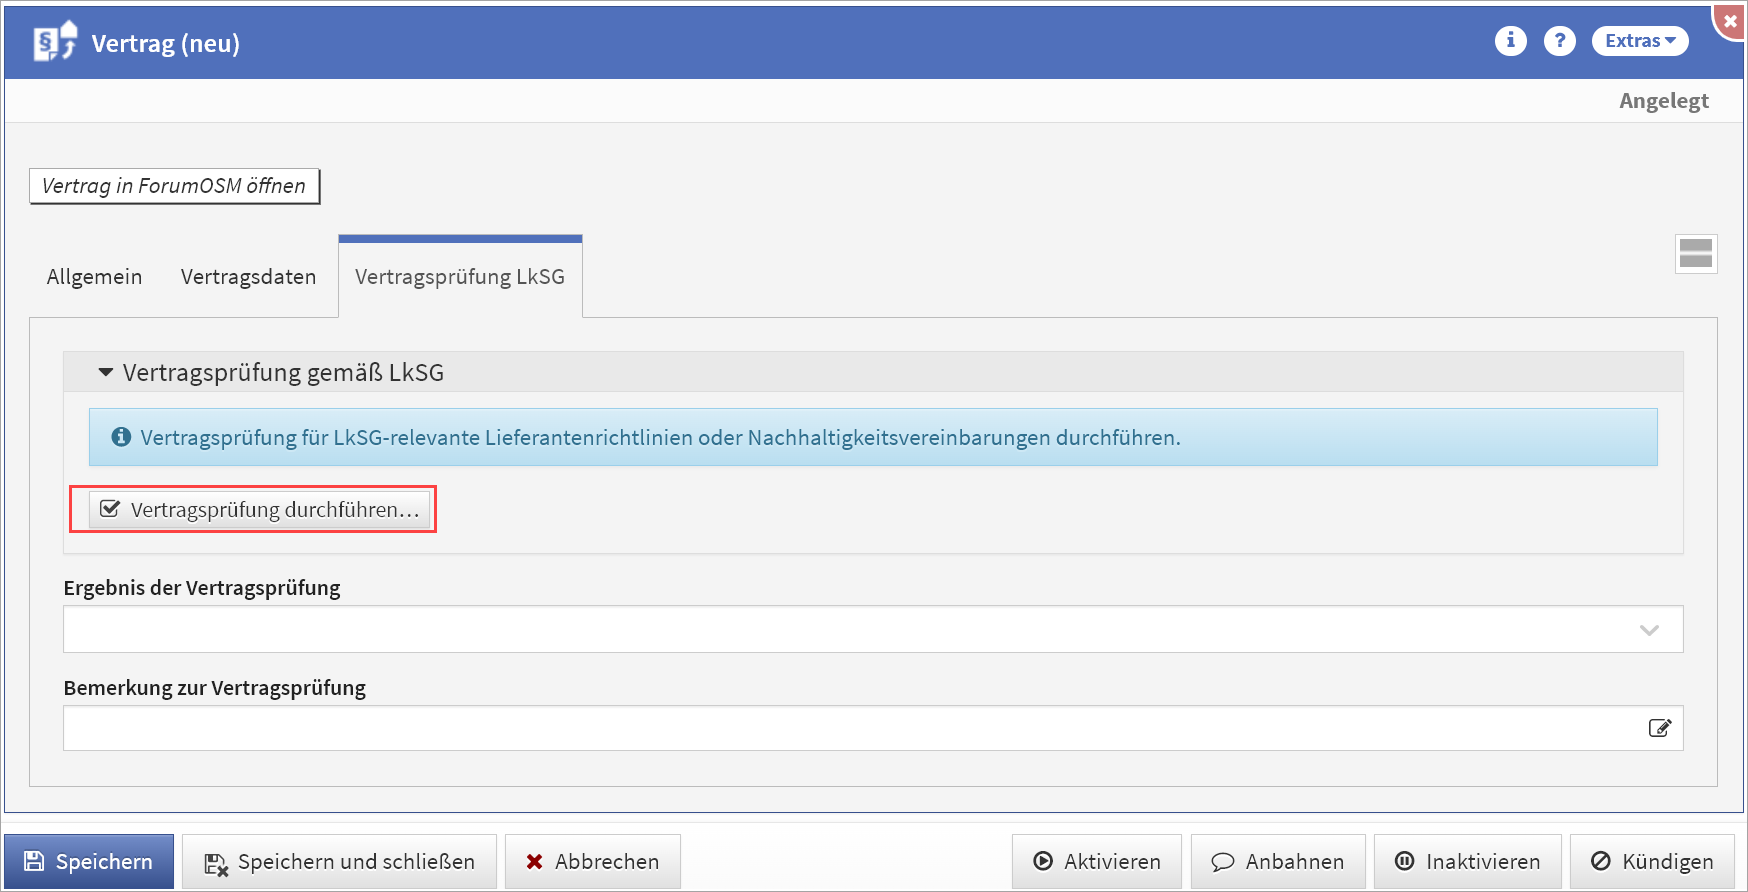Select the Vertragsprüfung LkSG tab

tap(460, 277)
